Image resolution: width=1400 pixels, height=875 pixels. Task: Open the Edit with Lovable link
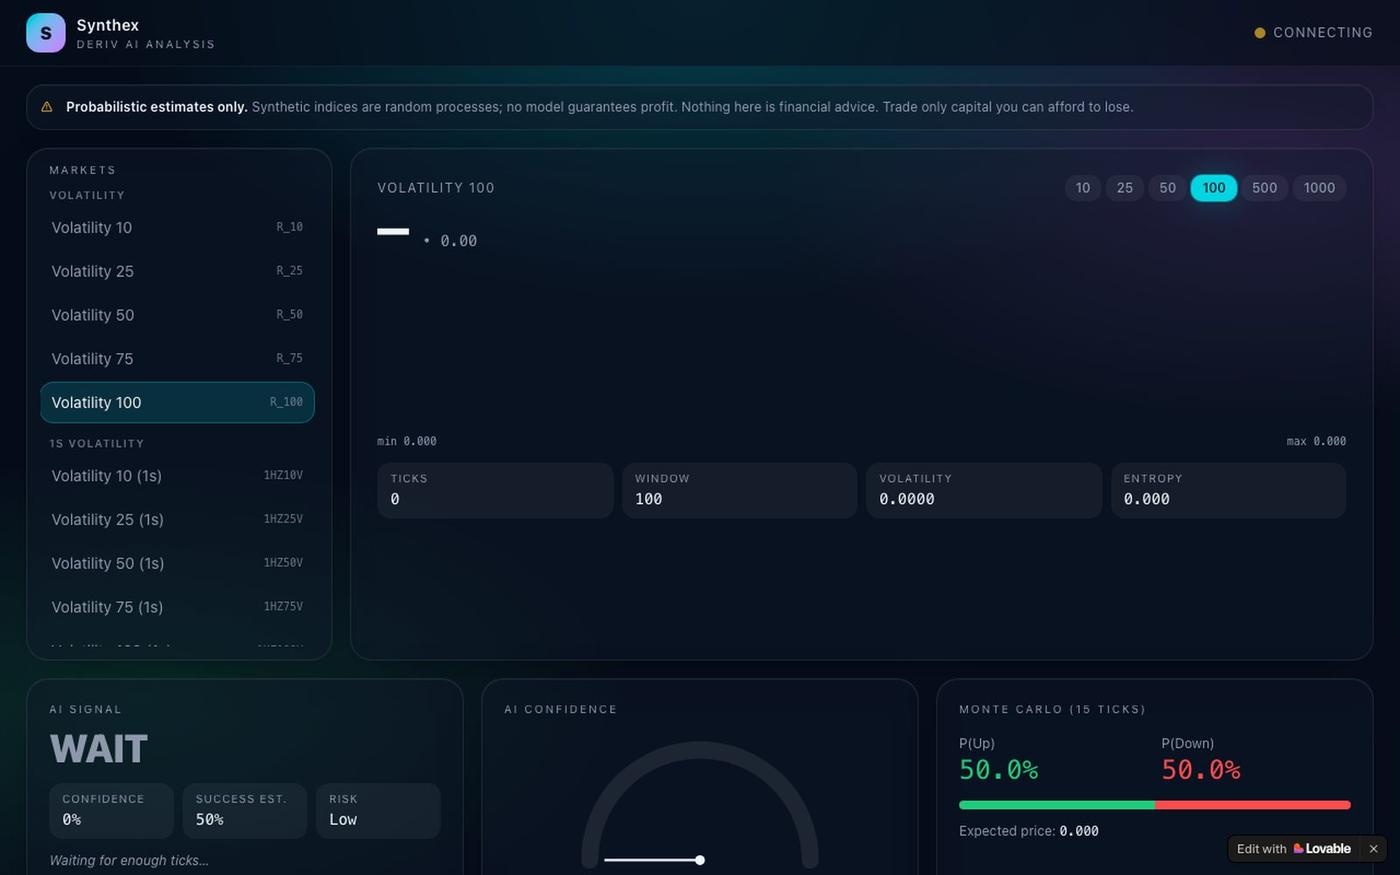point(1294,849)
